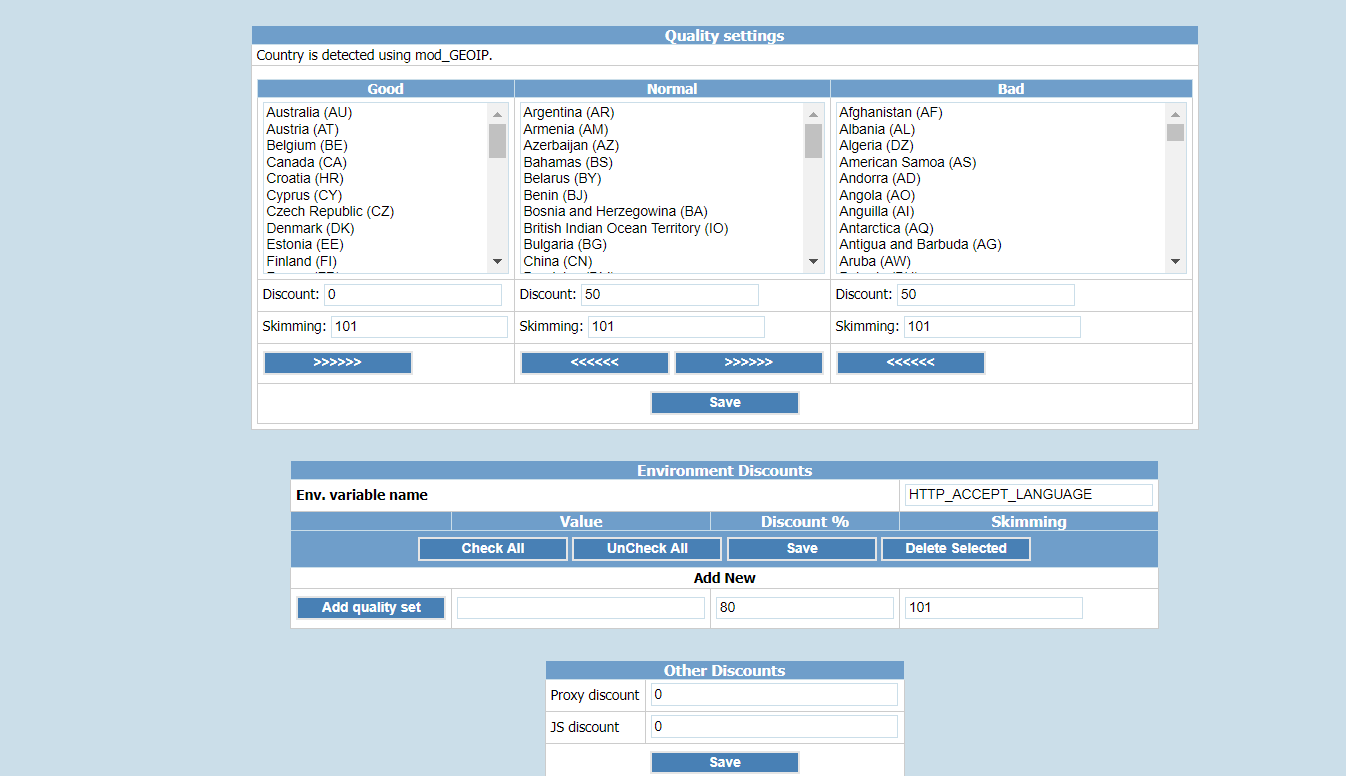Click the UnCheck All button
This screenshot has height=776, width=1346.
pos(647,549)
